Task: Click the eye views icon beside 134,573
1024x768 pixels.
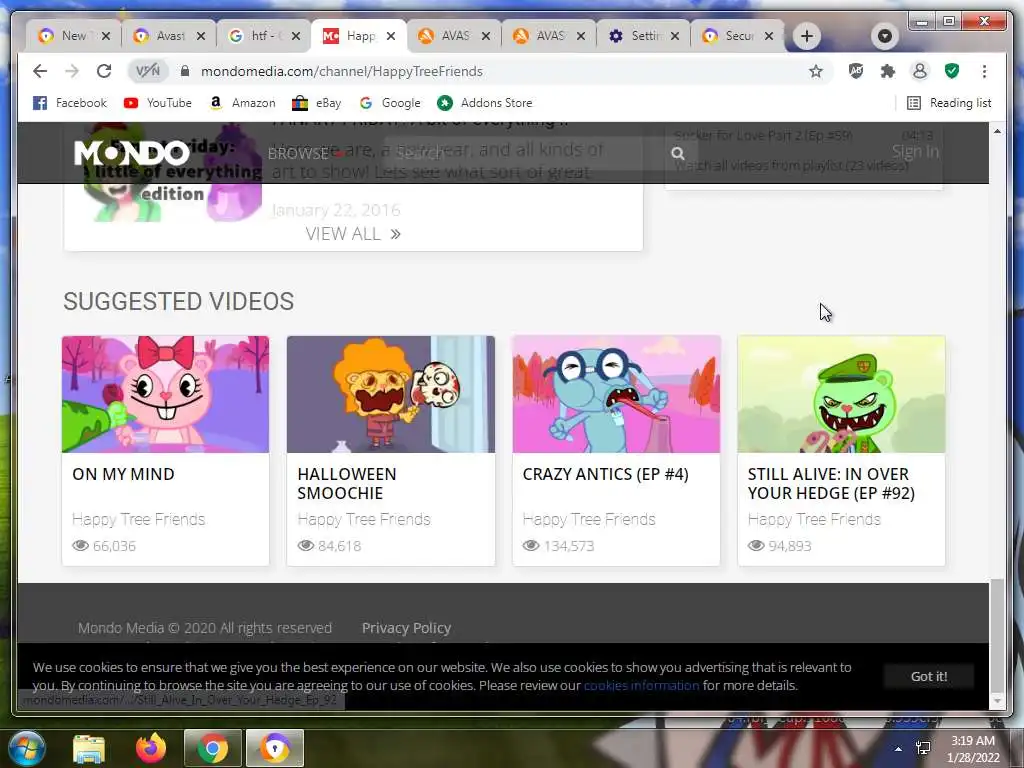Action: pos(531,545)
